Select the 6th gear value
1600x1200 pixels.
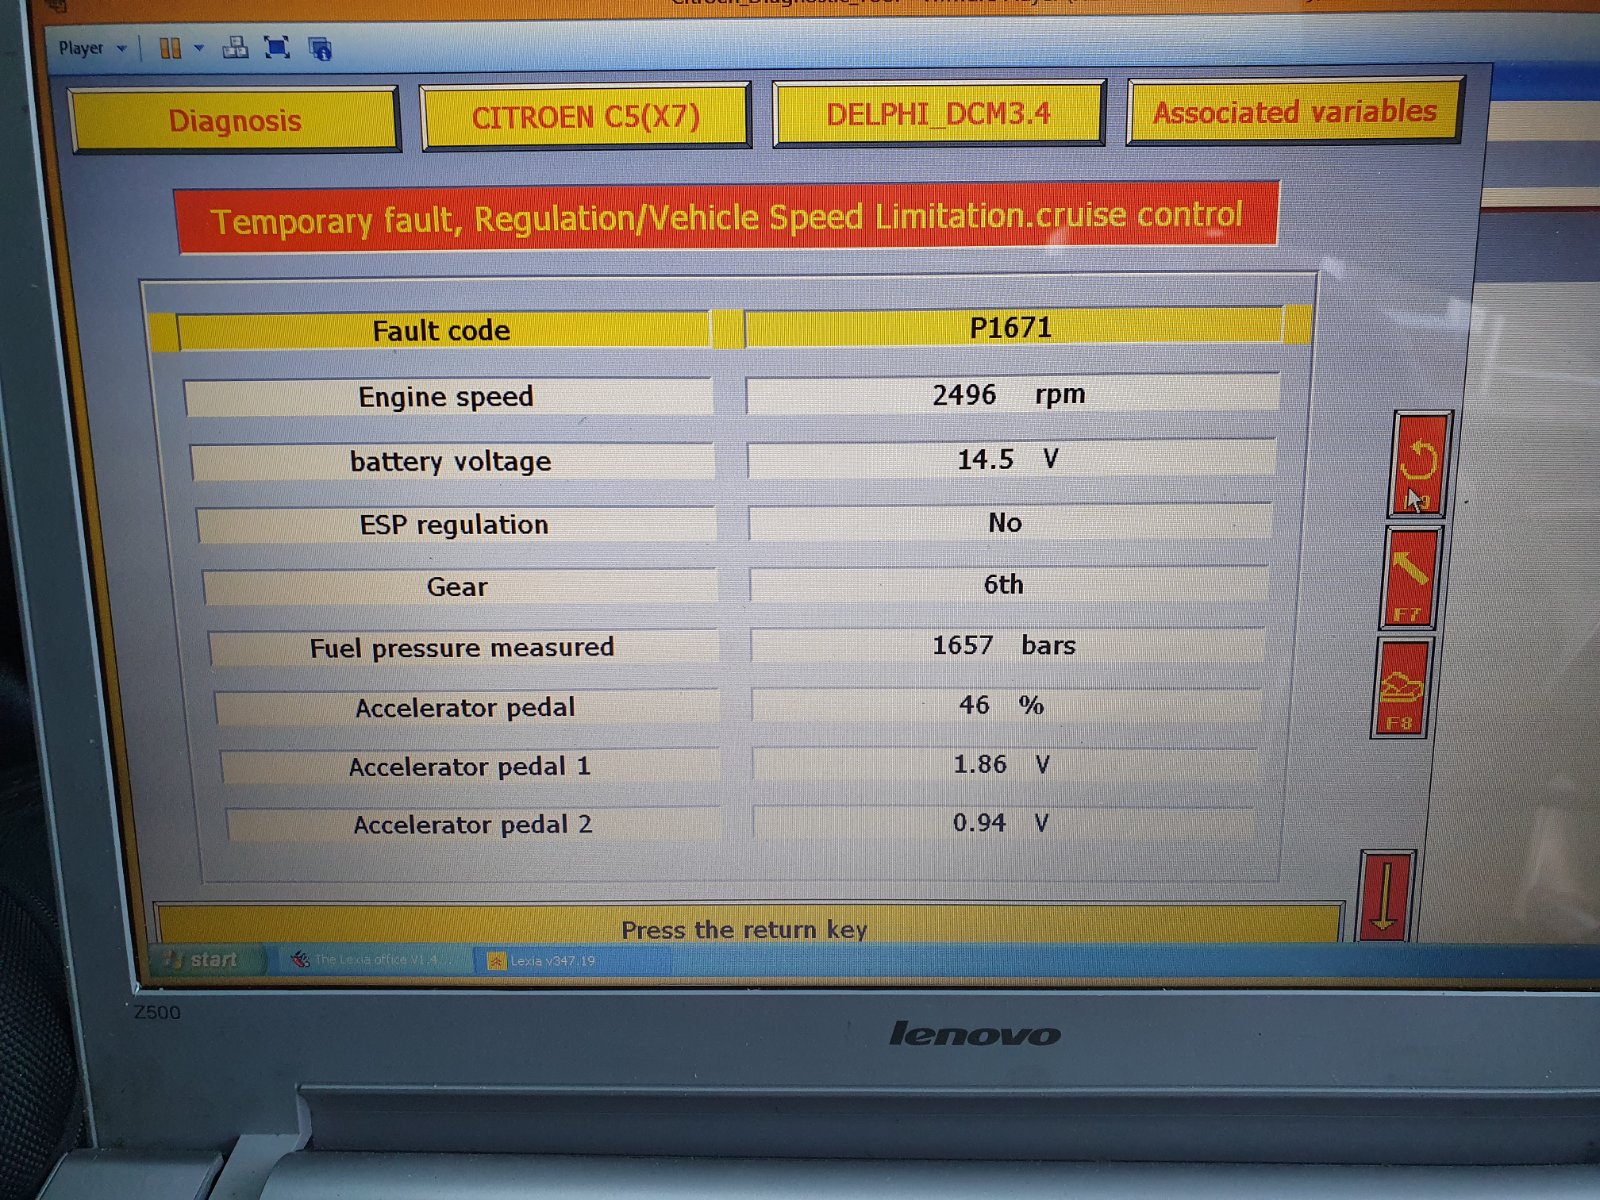pyautogui.click(x=1007, y=584)
